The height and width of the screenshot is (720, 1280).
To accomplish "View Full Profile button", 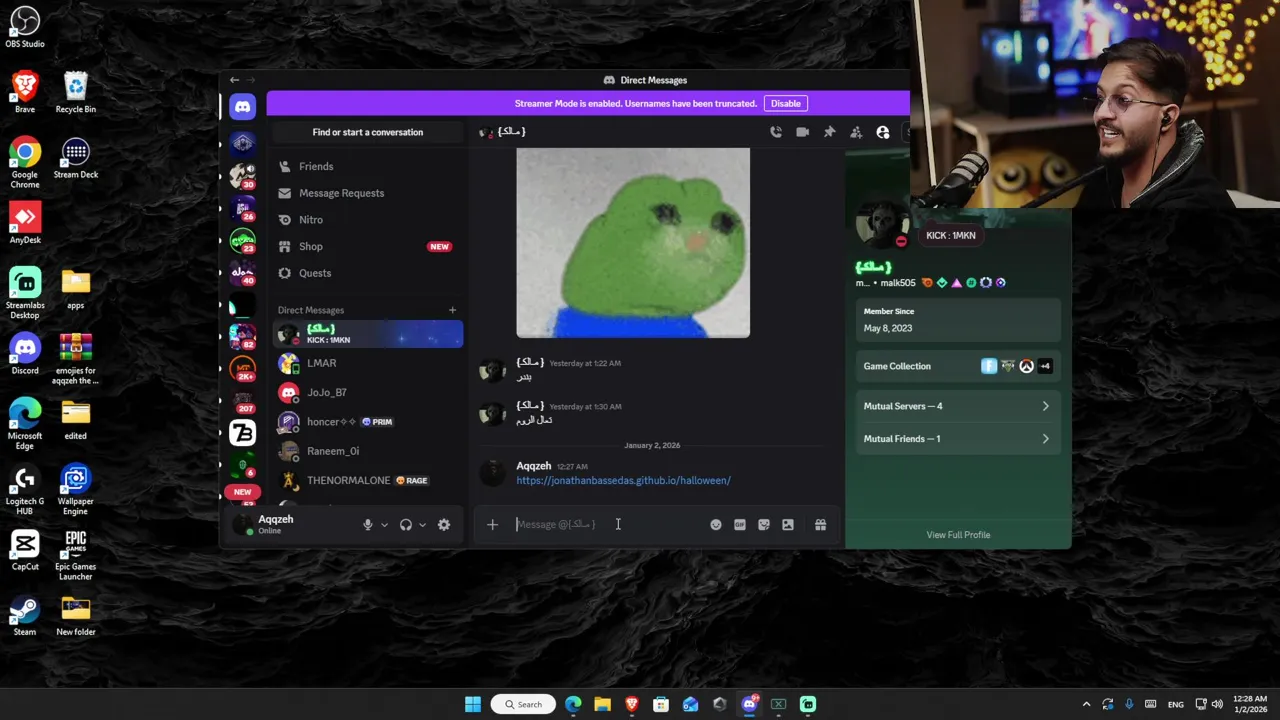I will 958,535.
